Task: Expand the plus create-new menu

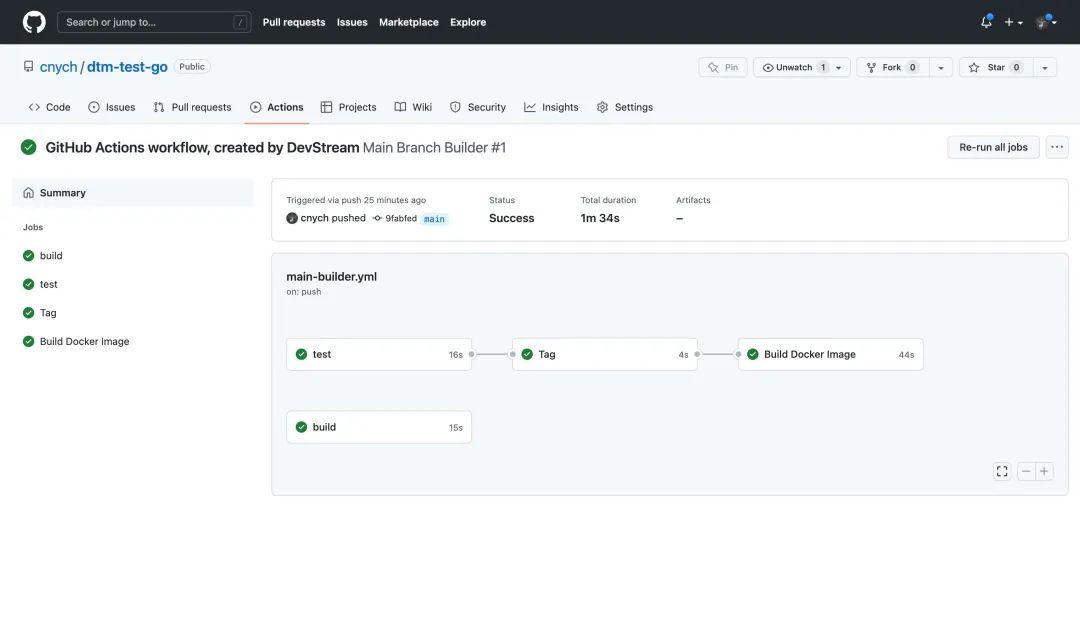Action: click(1013, 22)
